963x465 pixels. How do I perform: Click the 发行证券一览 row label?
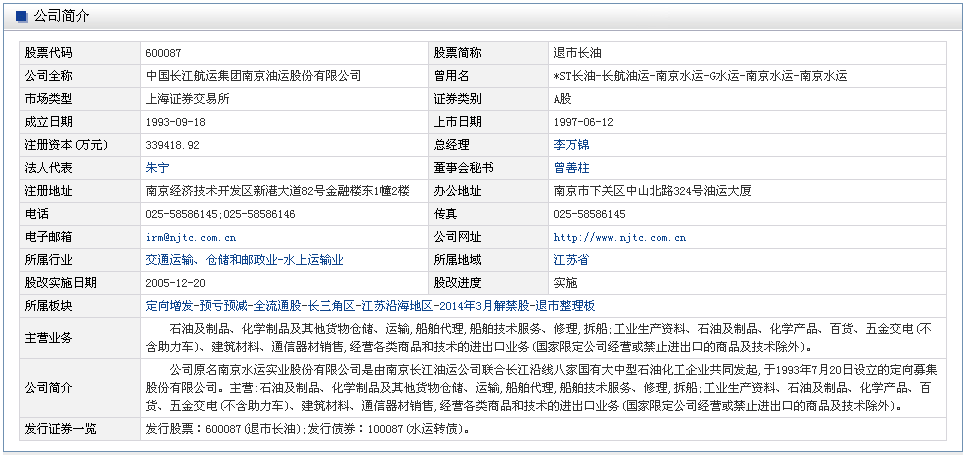tap(60, 429)
